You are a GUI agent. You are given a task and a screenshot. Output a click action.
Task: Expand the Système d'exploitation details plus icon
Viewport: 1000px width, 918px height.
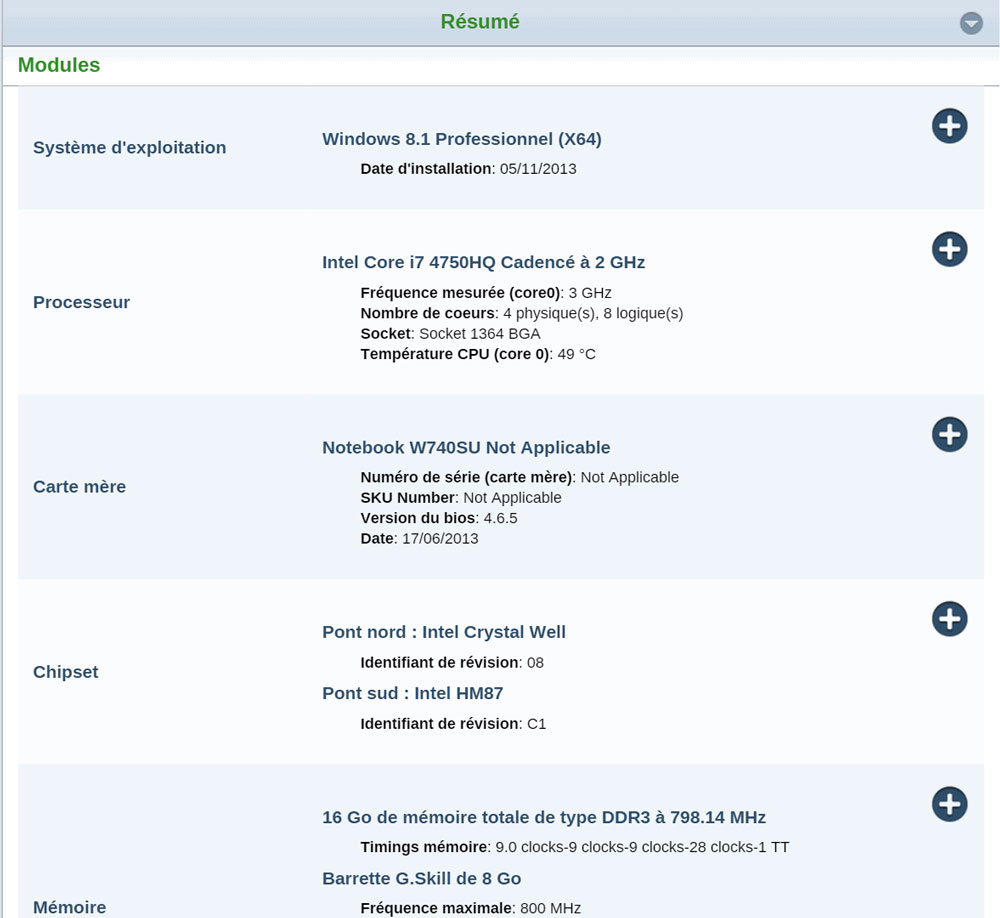[949, 126]
